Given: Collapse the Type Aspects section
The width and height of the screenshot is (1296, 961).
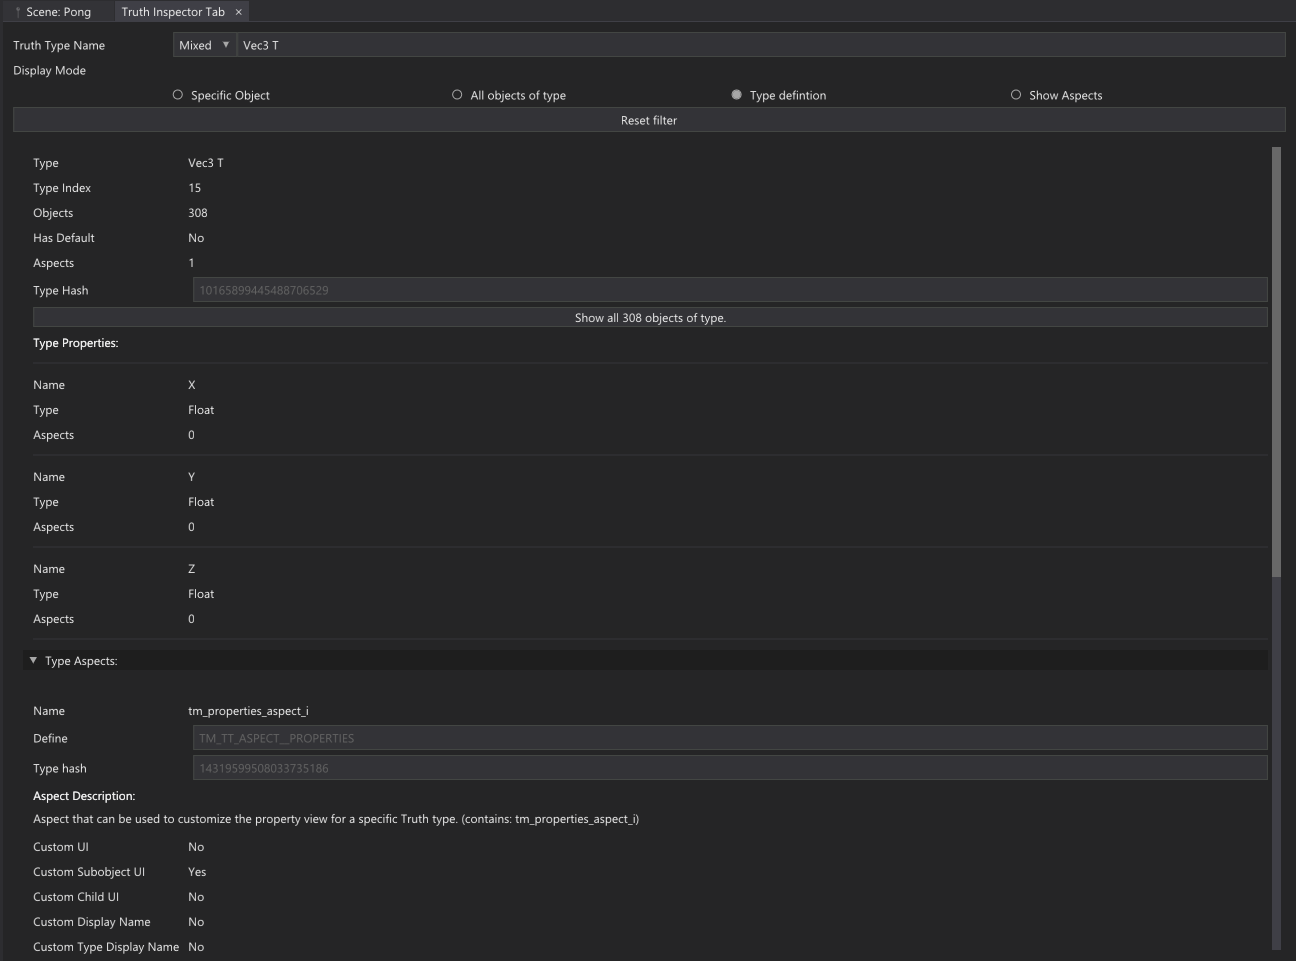Looking at the screenshot, I should [33, 660].
